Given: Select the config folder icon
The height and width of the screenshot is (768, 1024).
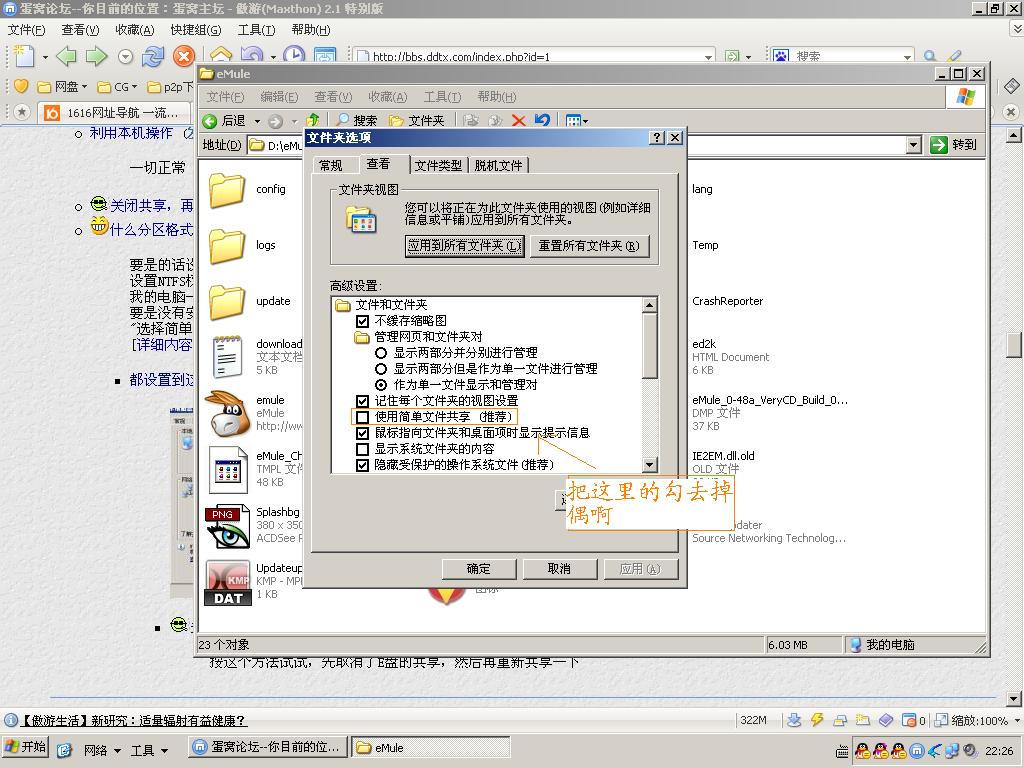Looking at the screenshot, I should pyautogui.click(x=227, y=190).
